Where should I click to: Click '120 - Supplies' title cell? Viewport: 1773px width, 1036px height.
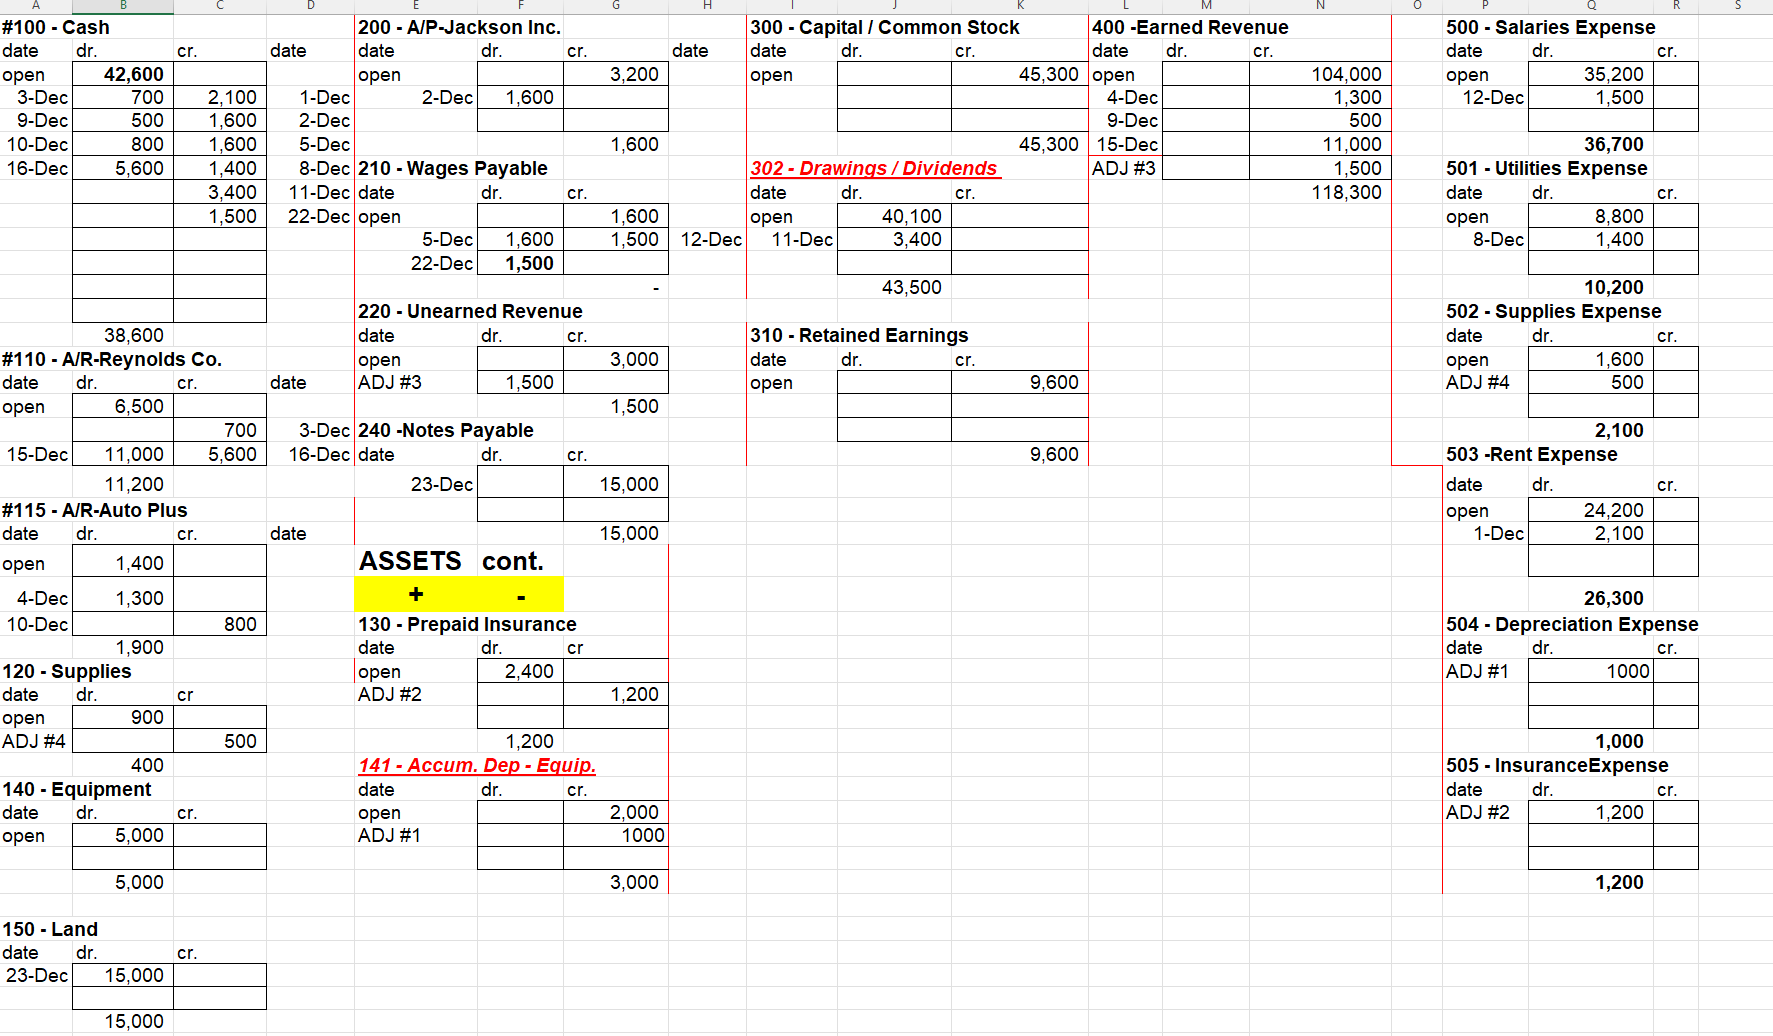click(67, 671)
